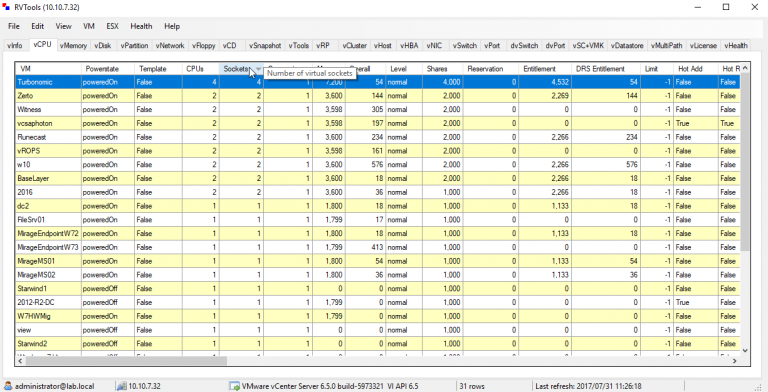The height and width of the screenshot is (392, 768).
Task: Select the Witness VM row
Action: [x=377, y=110]
